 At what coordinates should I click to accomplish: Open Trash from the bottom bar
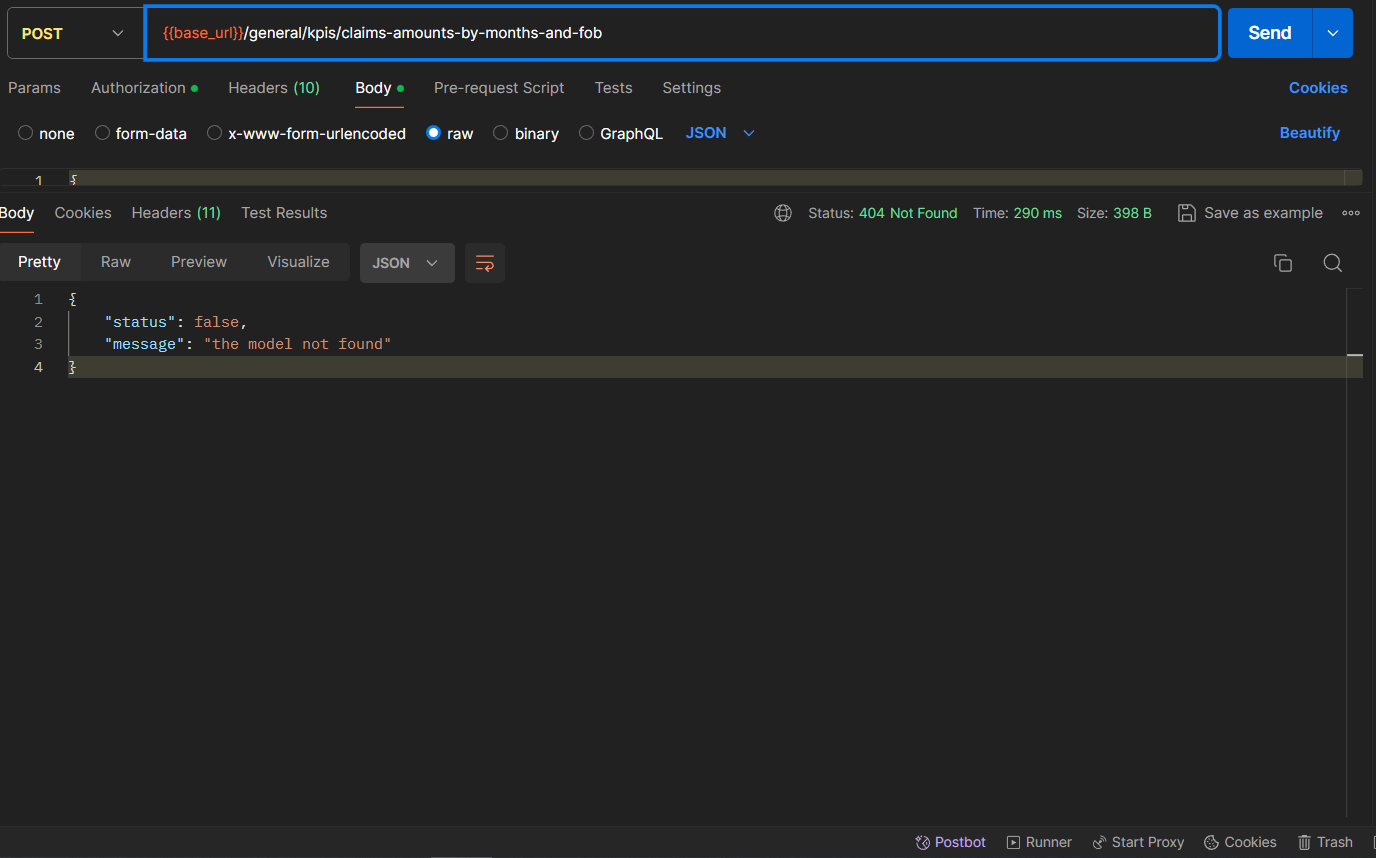[1325, 842]
